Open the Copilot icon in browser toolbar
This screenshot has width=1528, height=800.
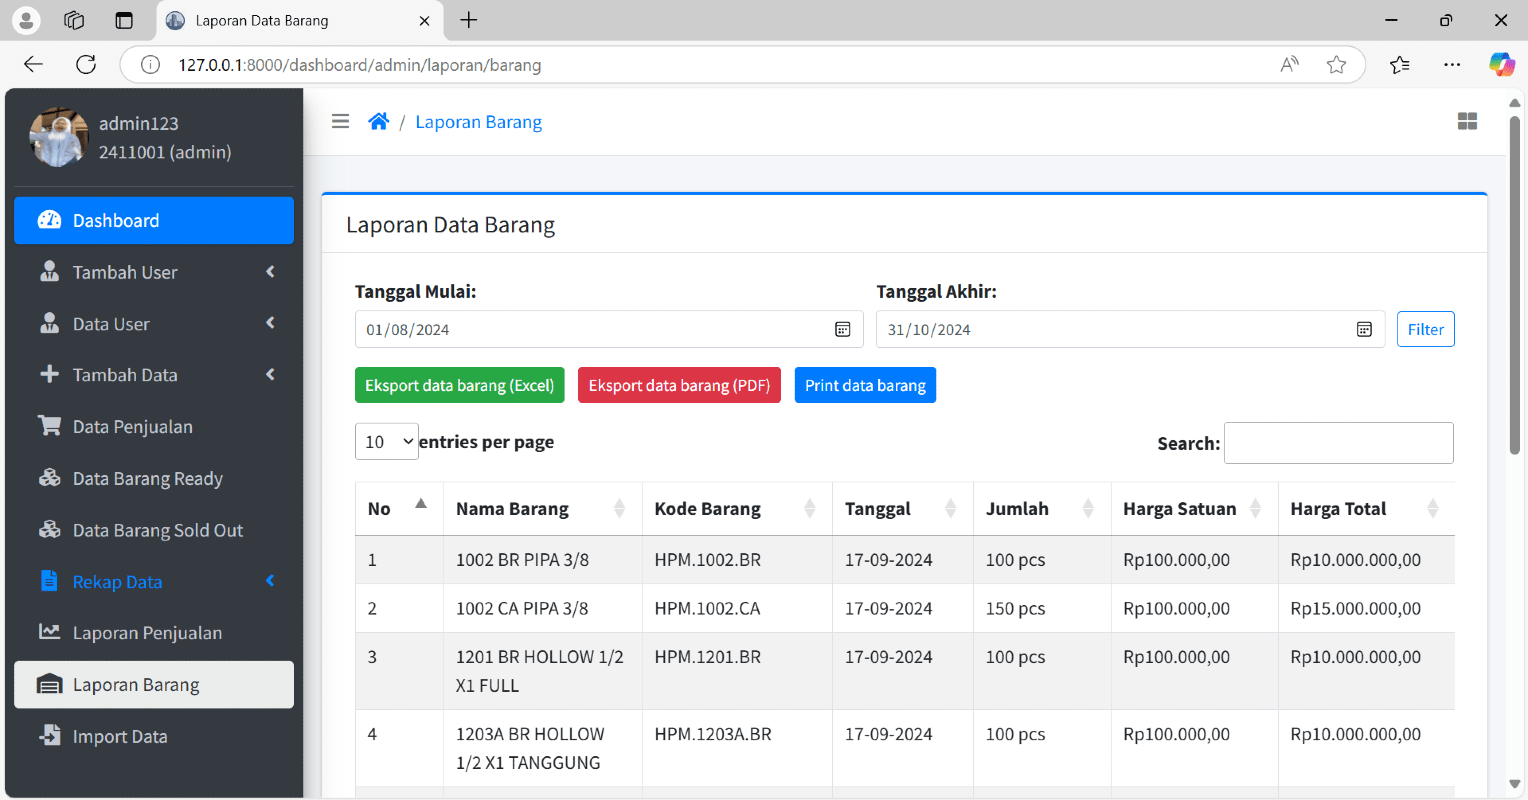pos(1502,64)
